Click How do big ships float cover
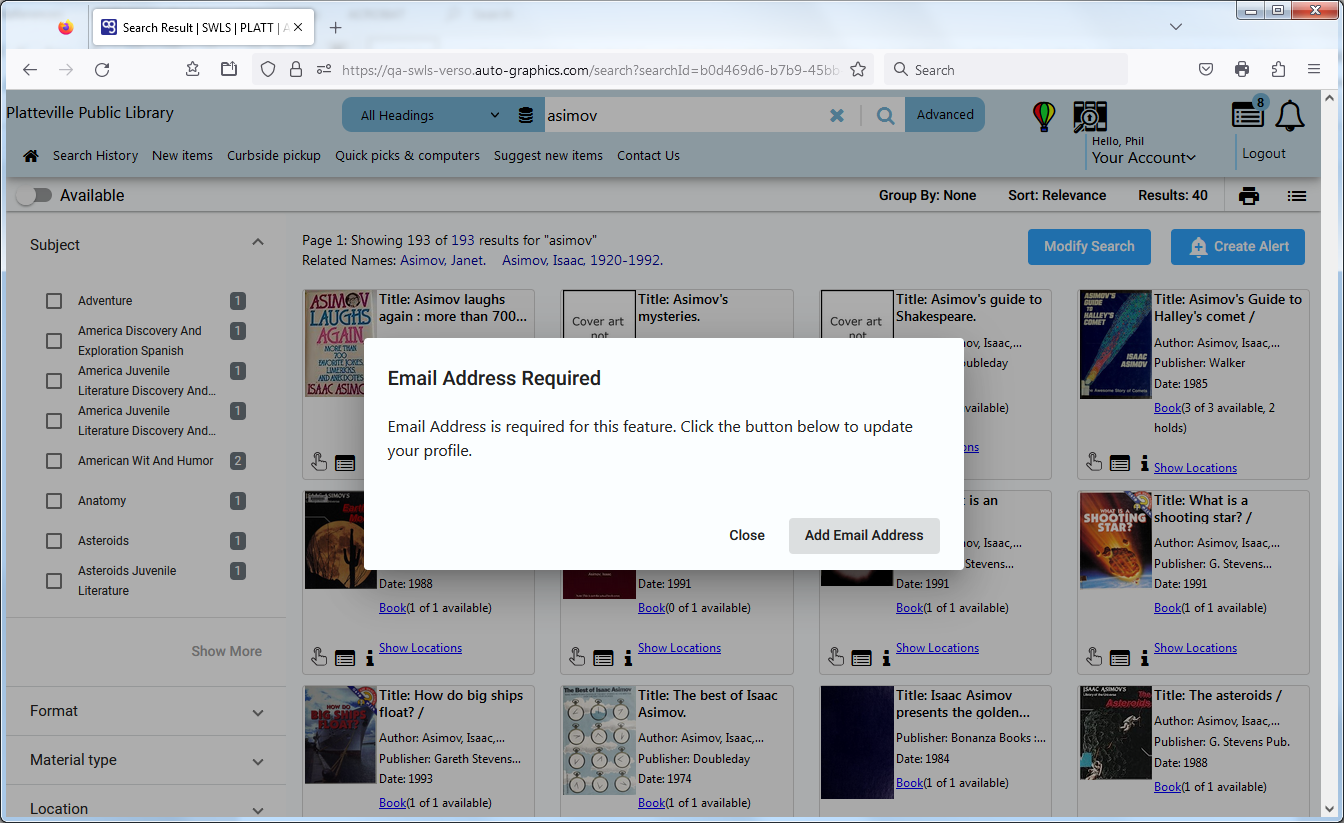The width and height of the screenshot is (1344, 823). click(x=340, y=735)
